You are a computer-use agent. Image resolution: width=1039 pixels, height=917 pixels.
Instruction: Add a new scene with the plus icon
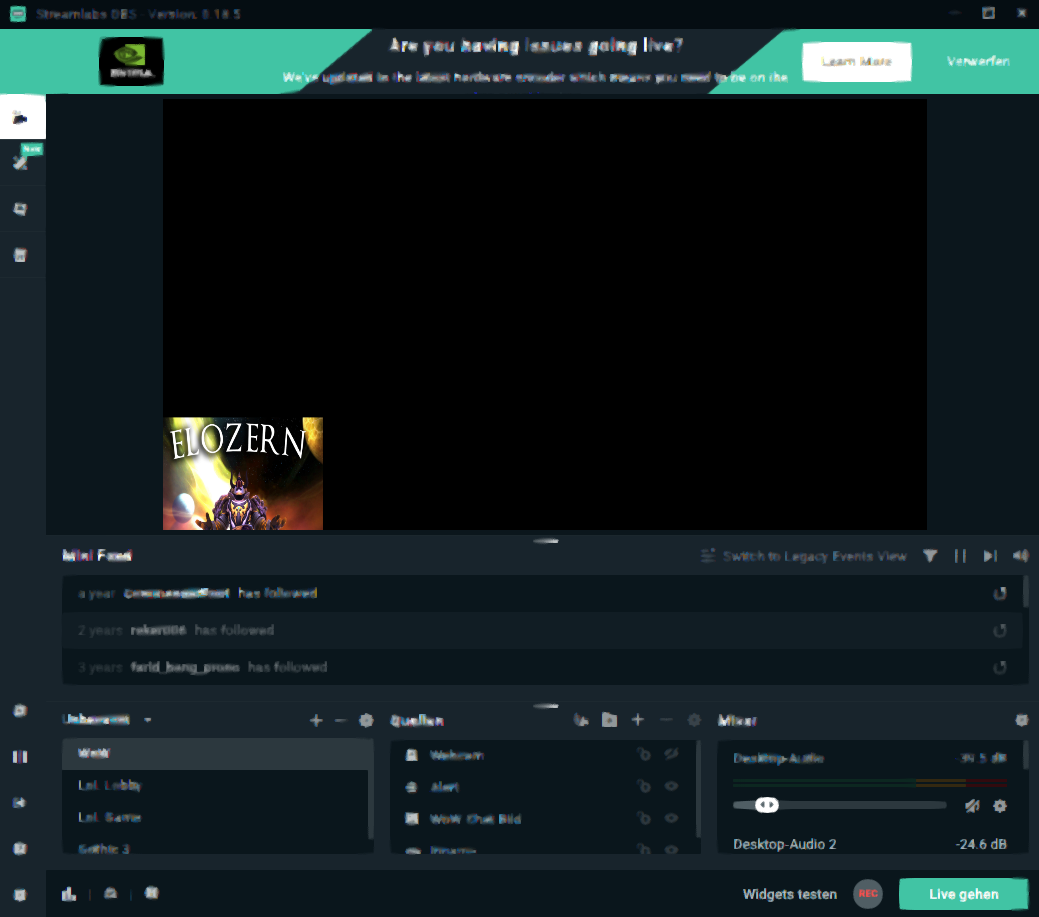click(316, 720)
